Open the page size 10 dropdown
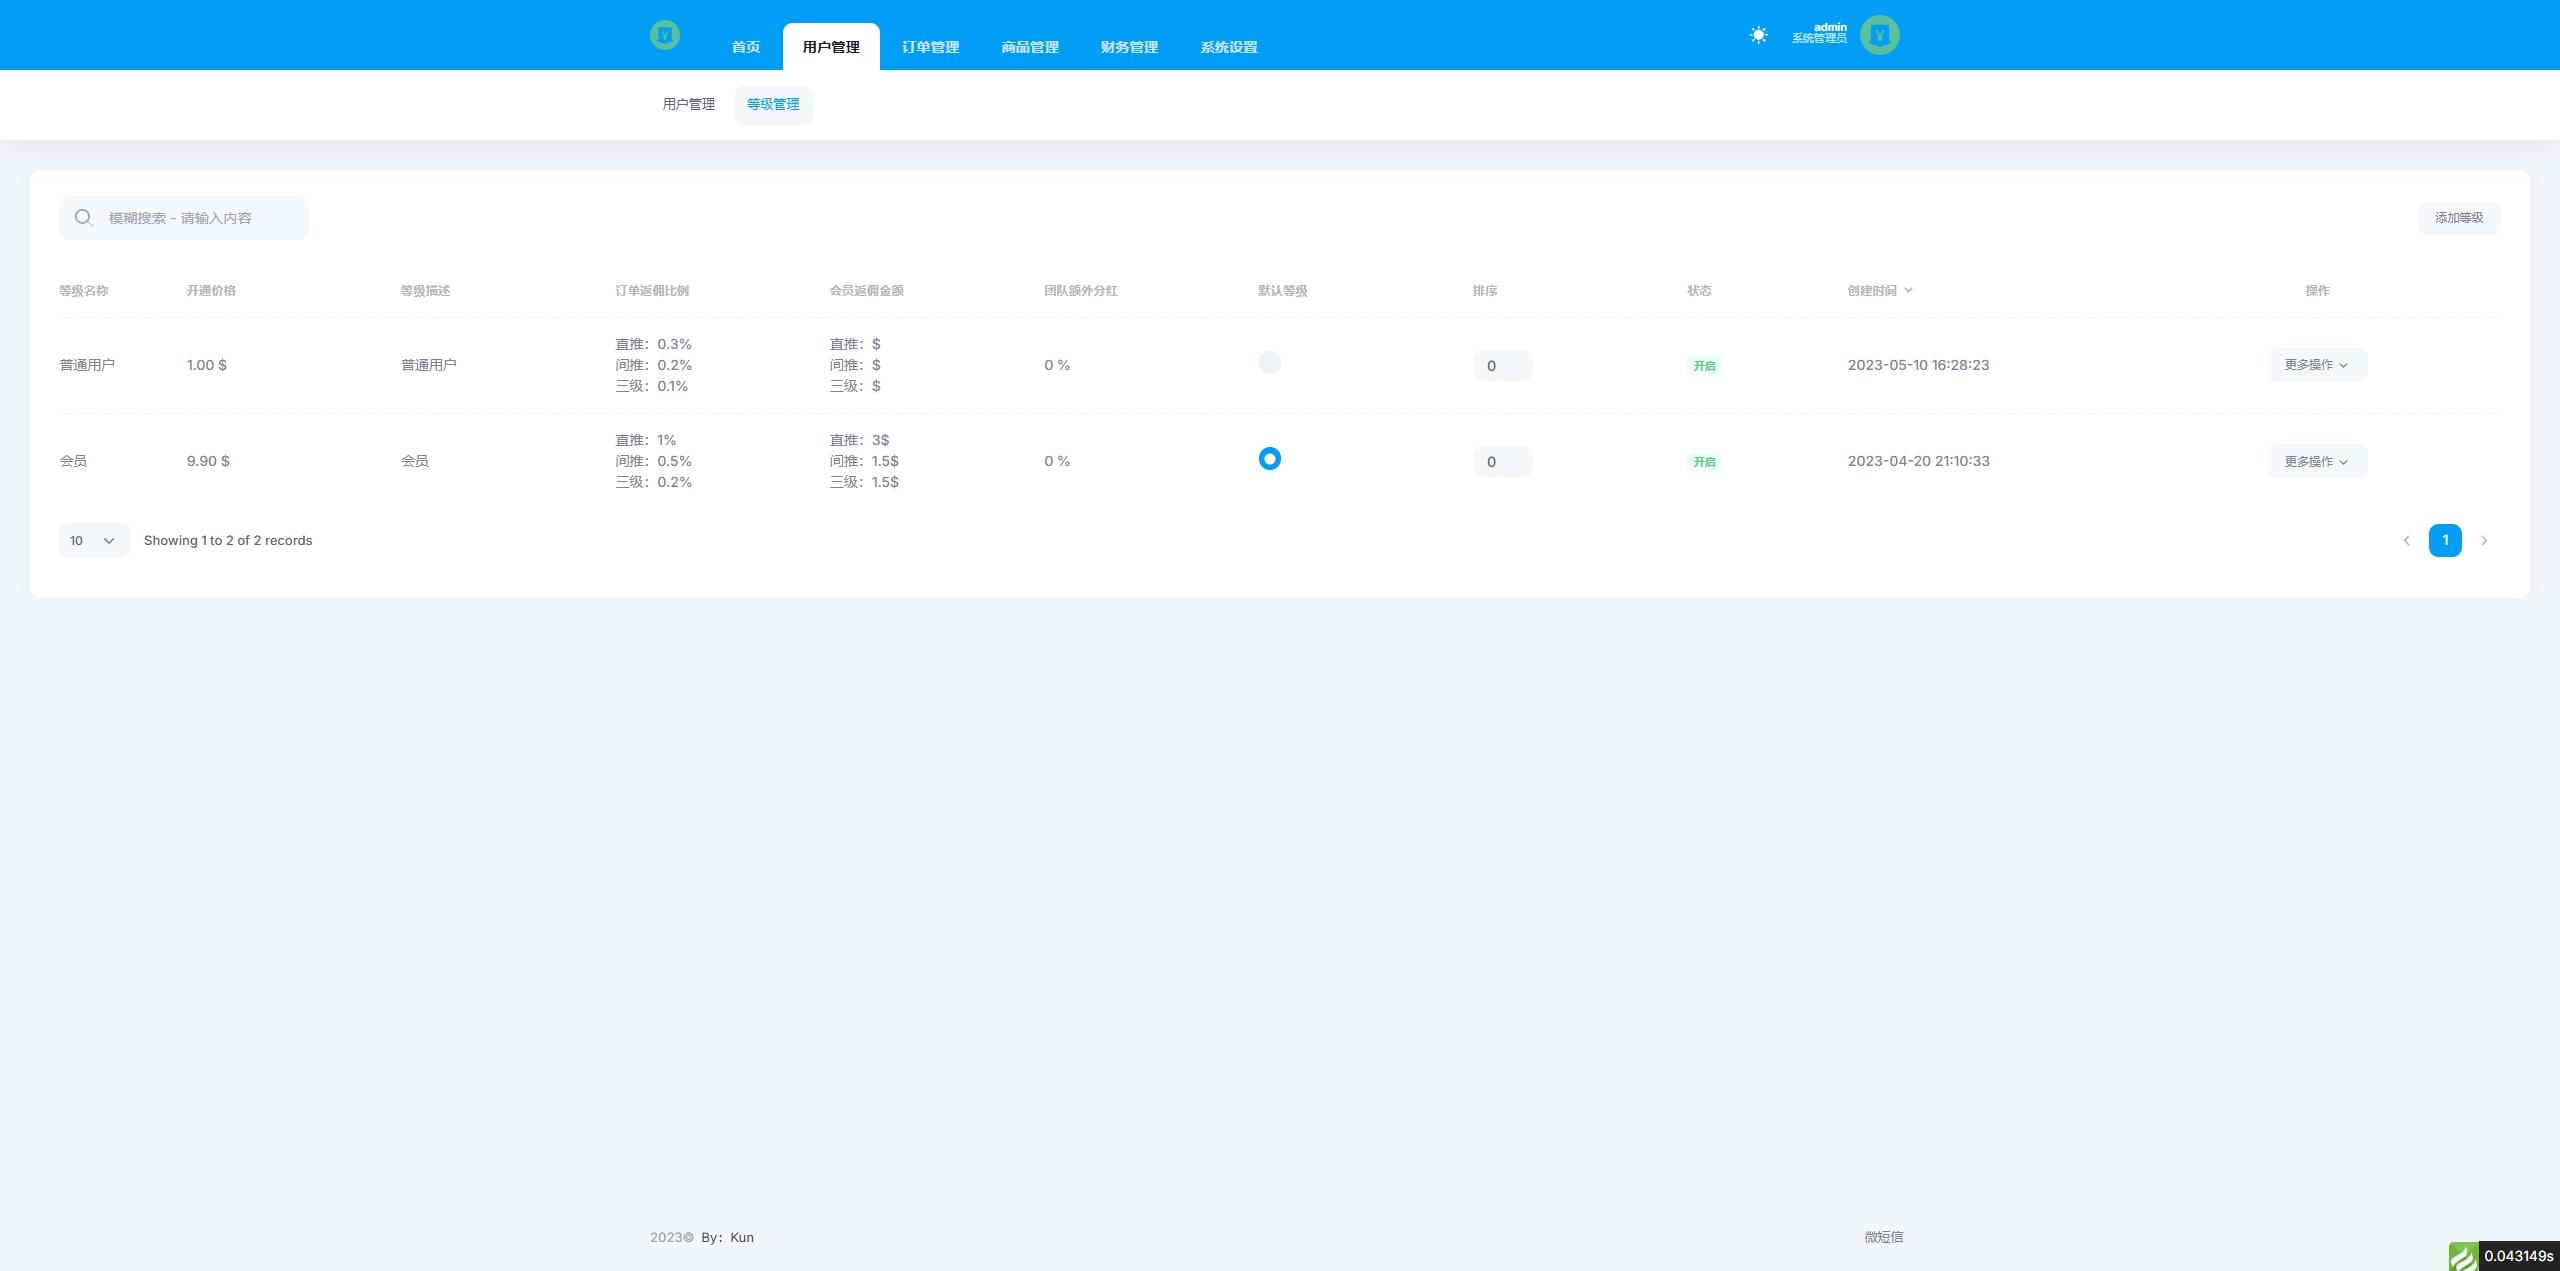 93,541
